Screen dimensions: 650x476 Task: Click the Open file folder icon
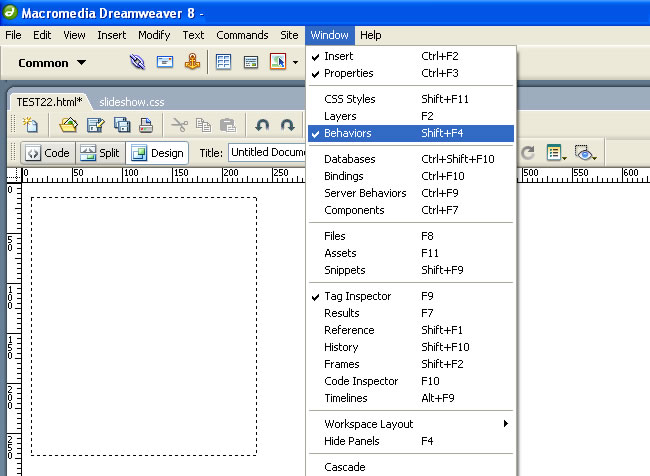tap(68, 125)
